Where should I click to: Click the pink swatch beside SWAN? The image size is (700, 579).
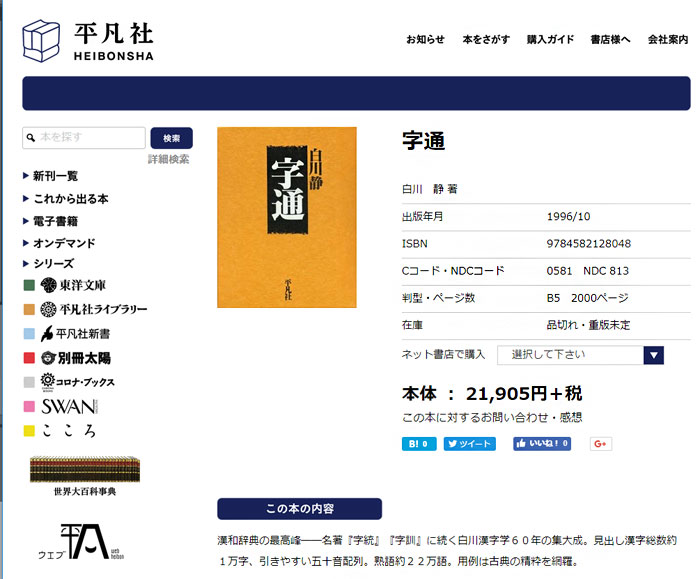pyautogui.click(x=29, y=406)
